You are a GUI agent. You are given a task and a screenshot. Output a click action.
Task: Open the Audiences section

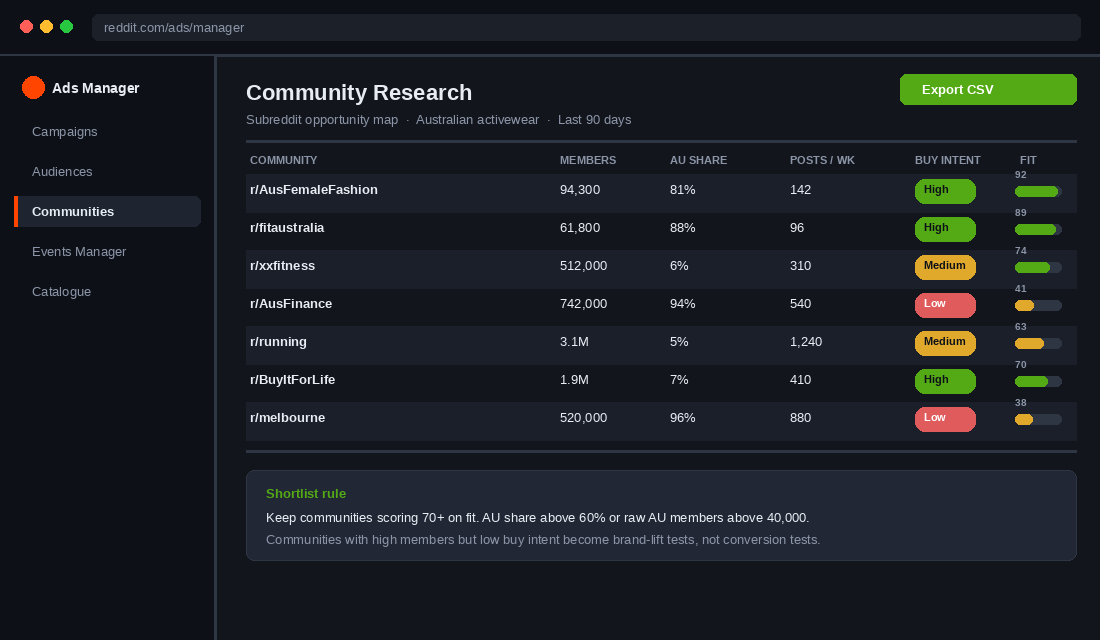(x=62, y=172)
